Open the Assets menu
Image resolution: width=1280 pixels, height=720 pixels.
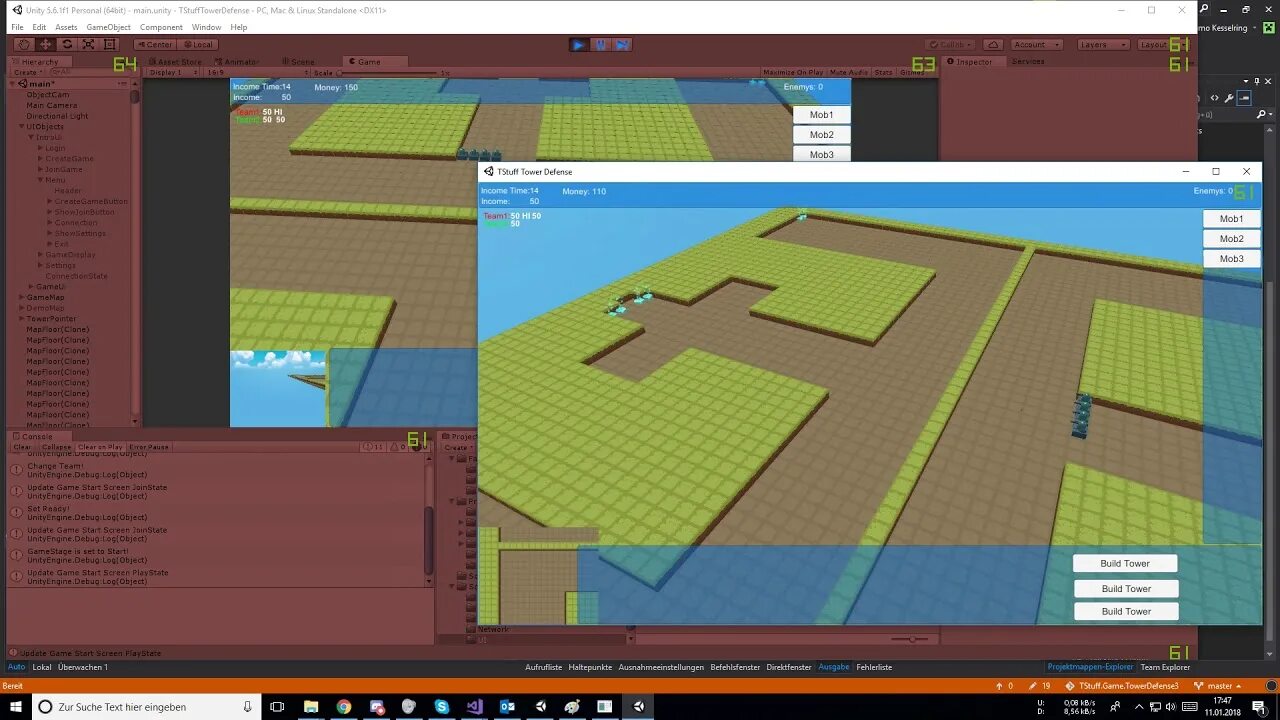[x=66, y=27]
